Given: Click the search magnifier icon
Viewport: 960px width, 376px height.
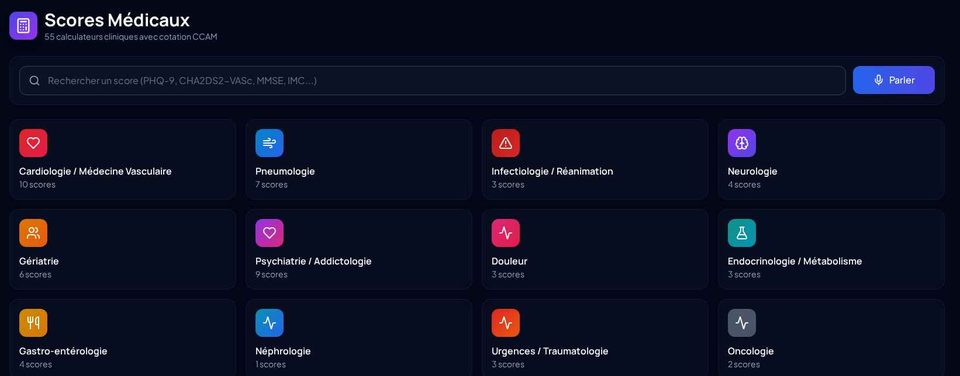Looking at the screenshot, I should (35, 81).
